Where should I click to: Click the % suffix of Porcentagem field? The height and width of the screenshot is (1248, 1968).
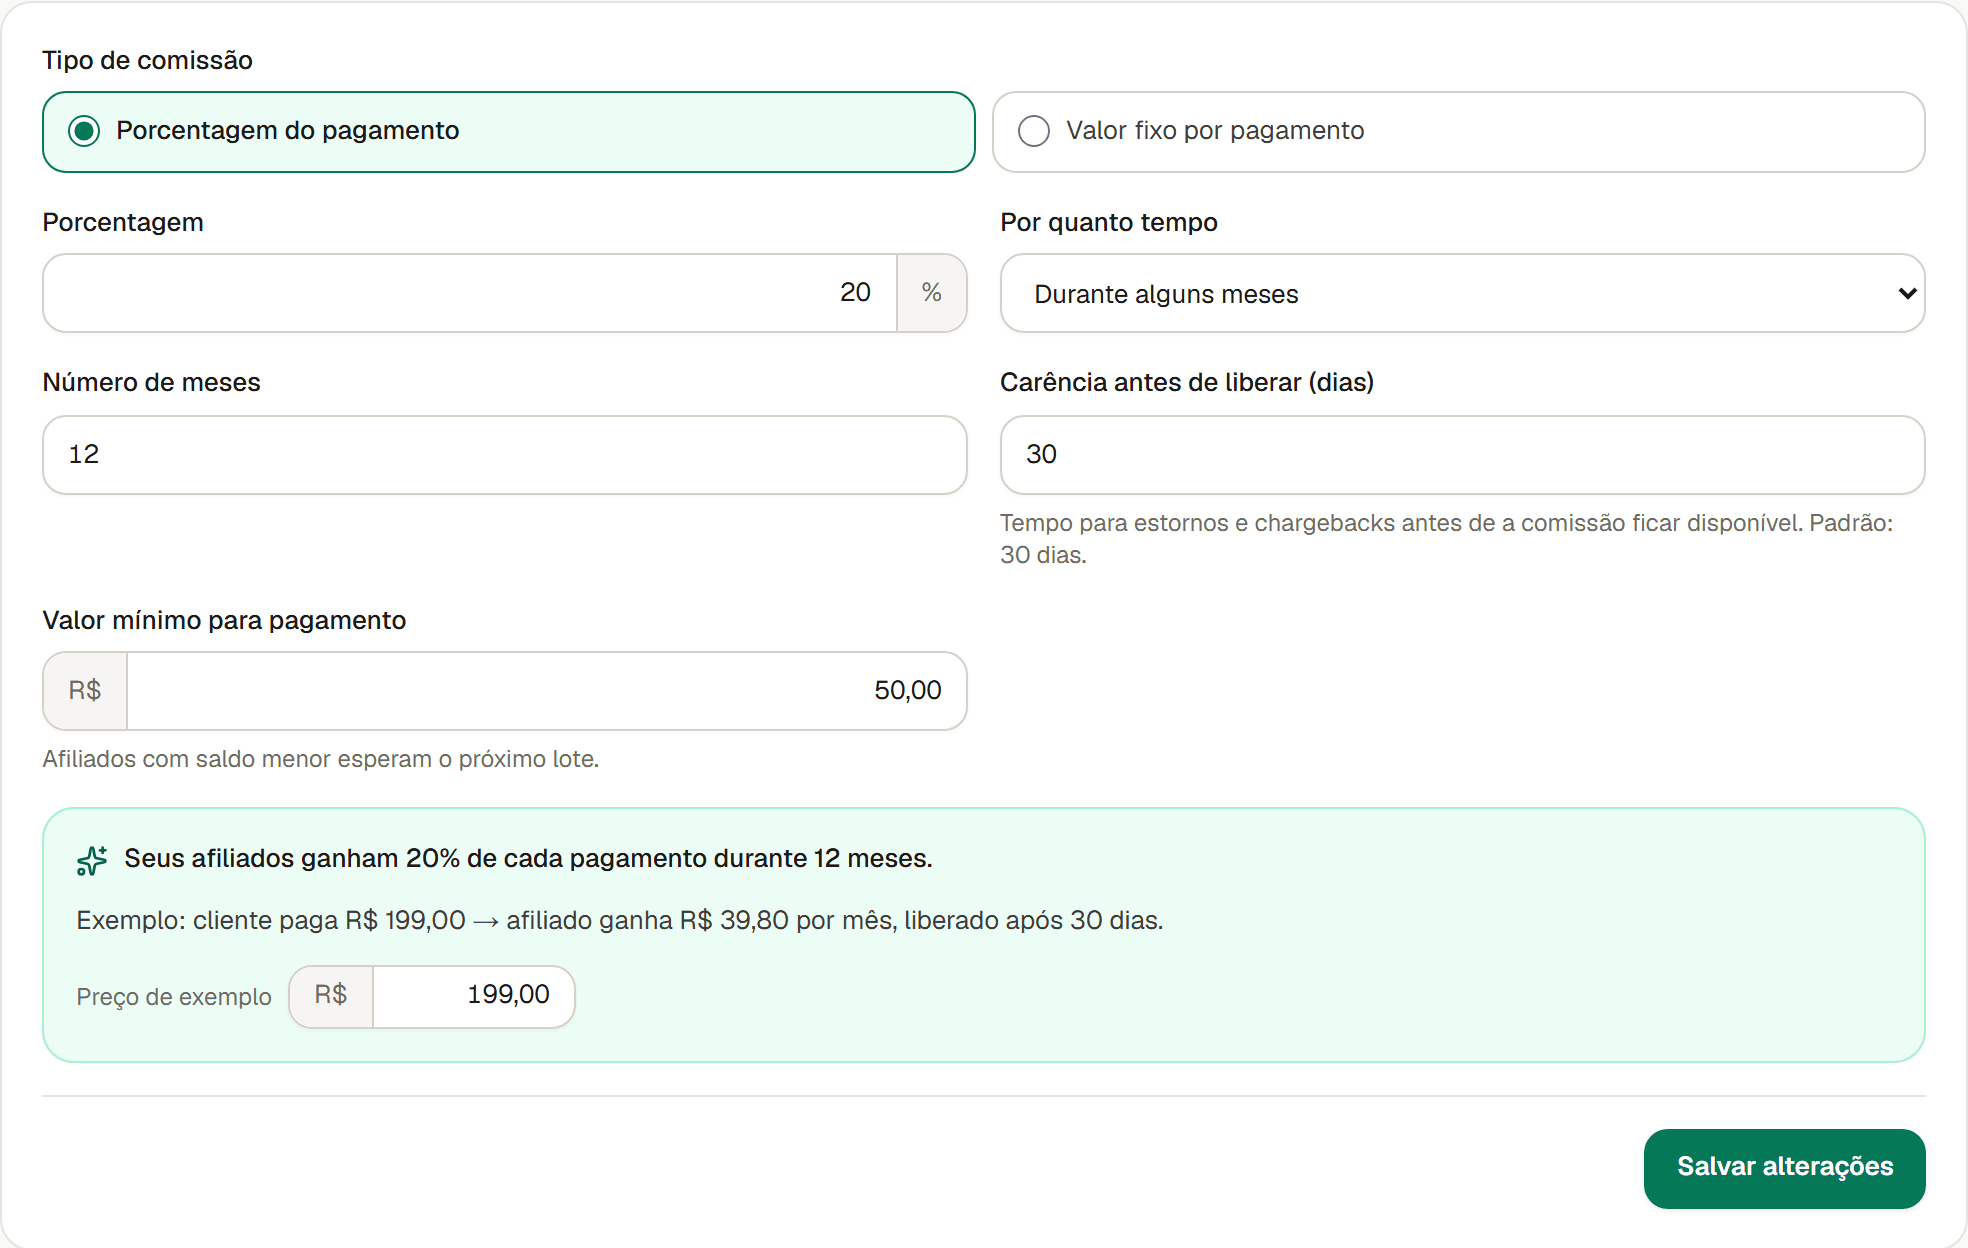click(x=931, y=293)
